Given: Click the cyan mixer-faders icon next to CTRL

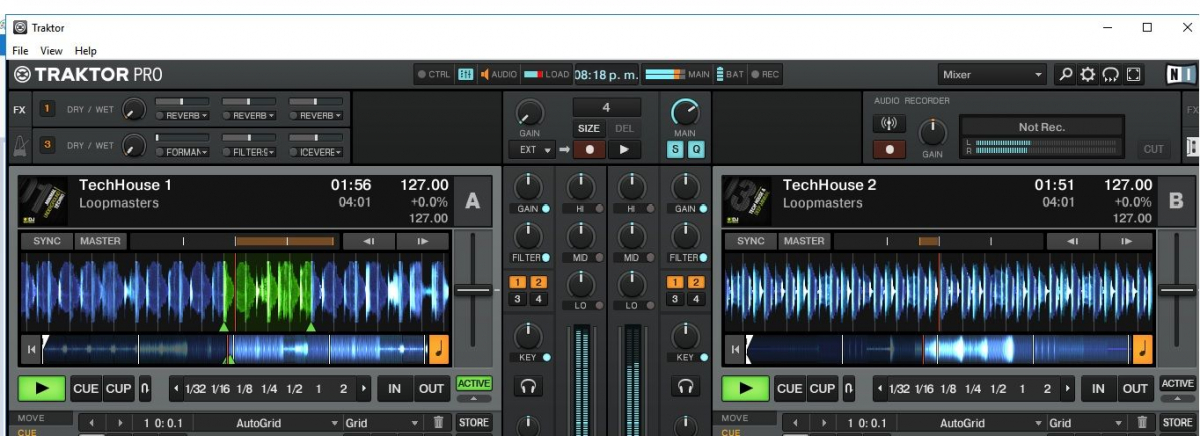Looking at the screenshot, I should (x=466, y=74).
